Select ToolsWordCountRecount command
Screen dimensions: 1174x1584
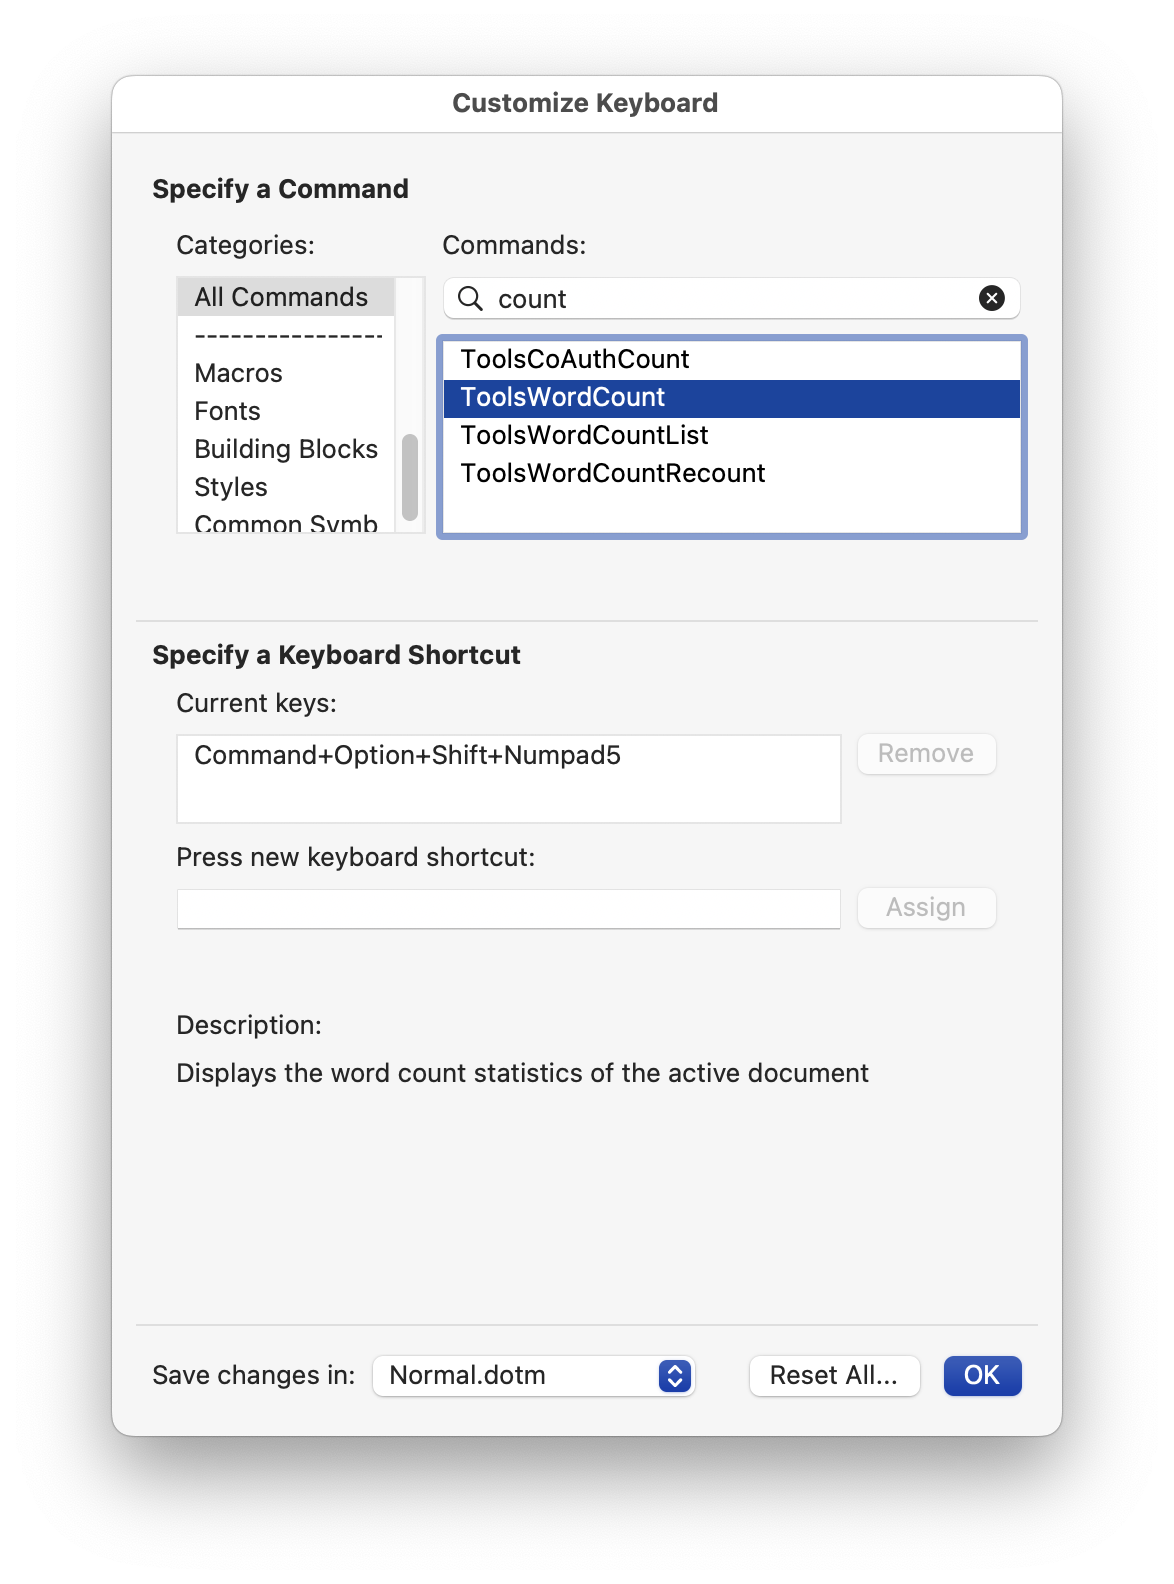[x=612, y=473]
